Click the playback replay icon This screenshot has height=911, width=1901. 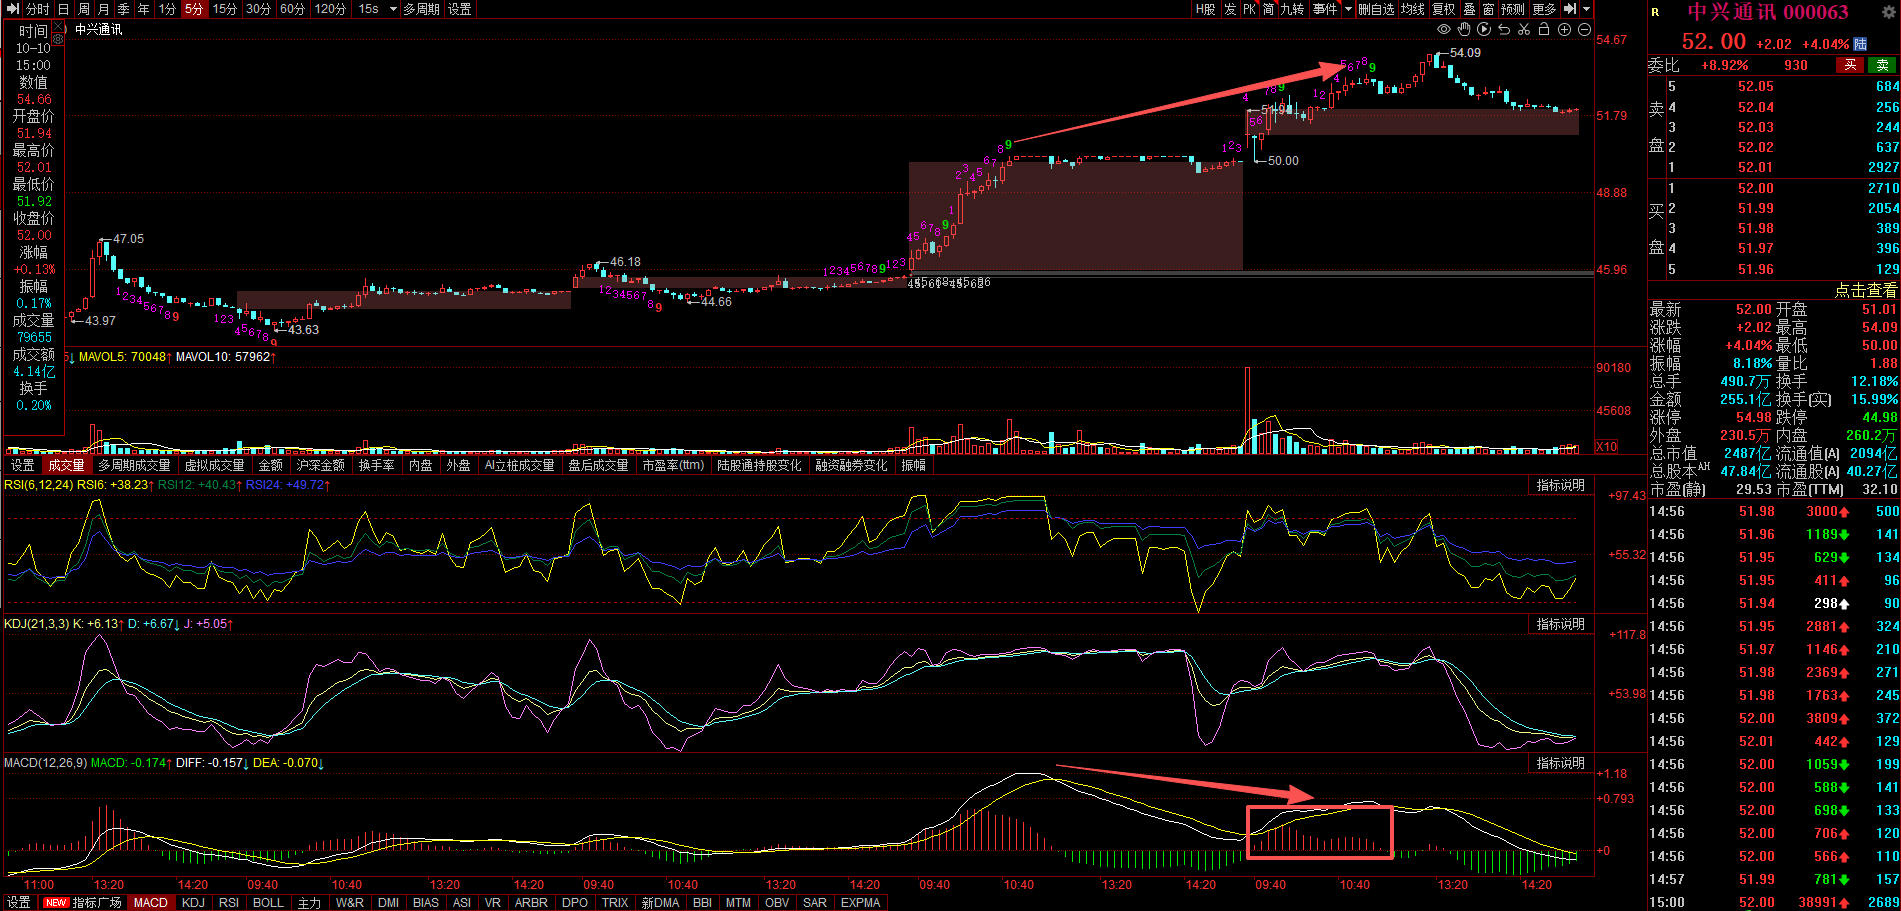tap(1484, 30)
